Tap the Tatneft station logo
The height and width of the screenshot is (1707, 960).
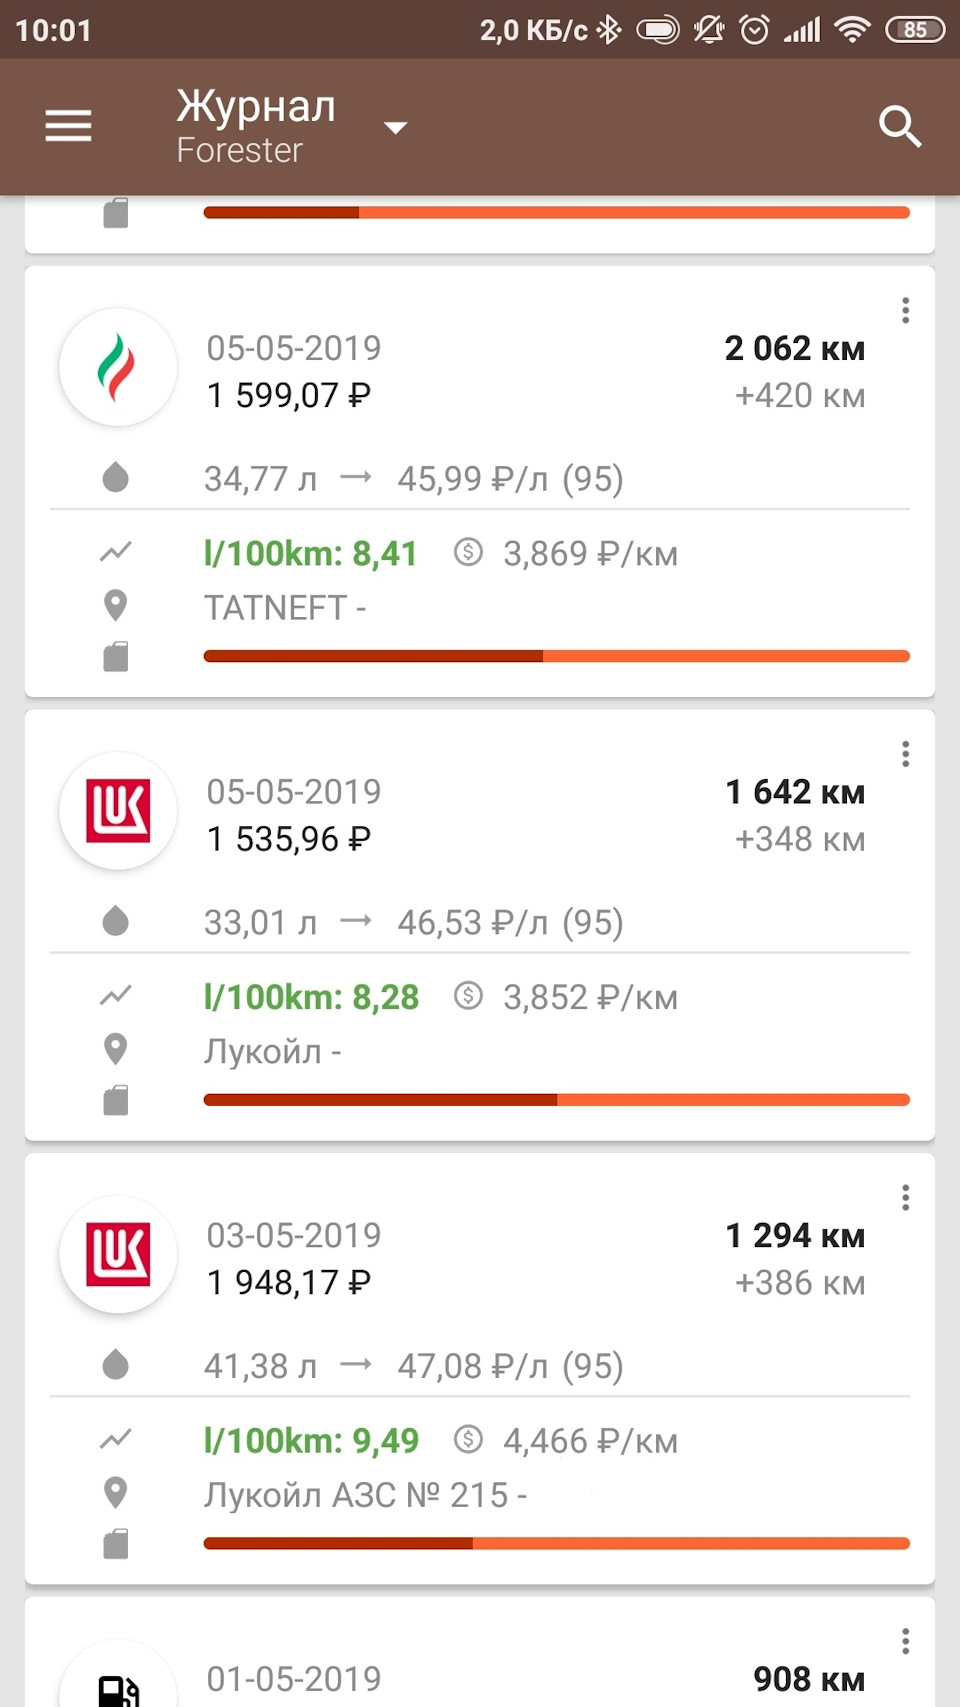coord(118,367)
